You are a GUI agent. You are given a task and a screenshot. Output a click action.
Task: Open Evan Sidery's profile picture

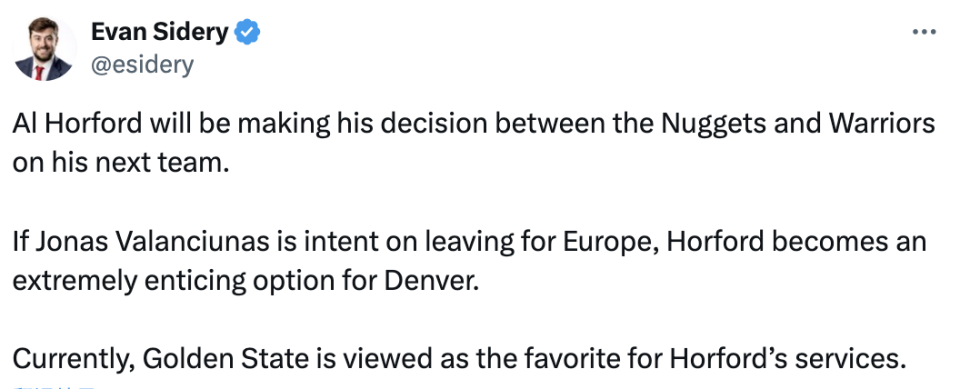(43, 49)
